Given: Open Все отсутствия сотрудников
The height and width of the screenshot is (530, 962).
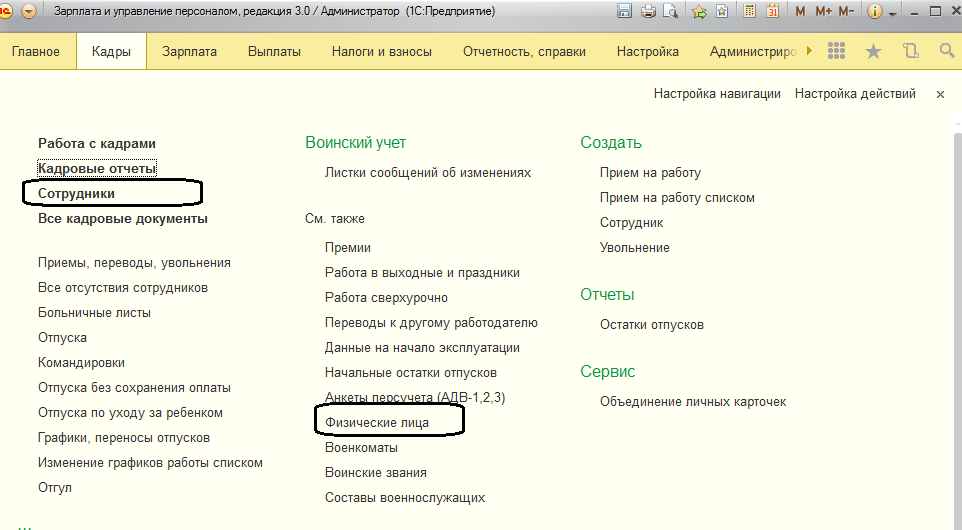Looking at the screenshot, I should pos(123,288).
